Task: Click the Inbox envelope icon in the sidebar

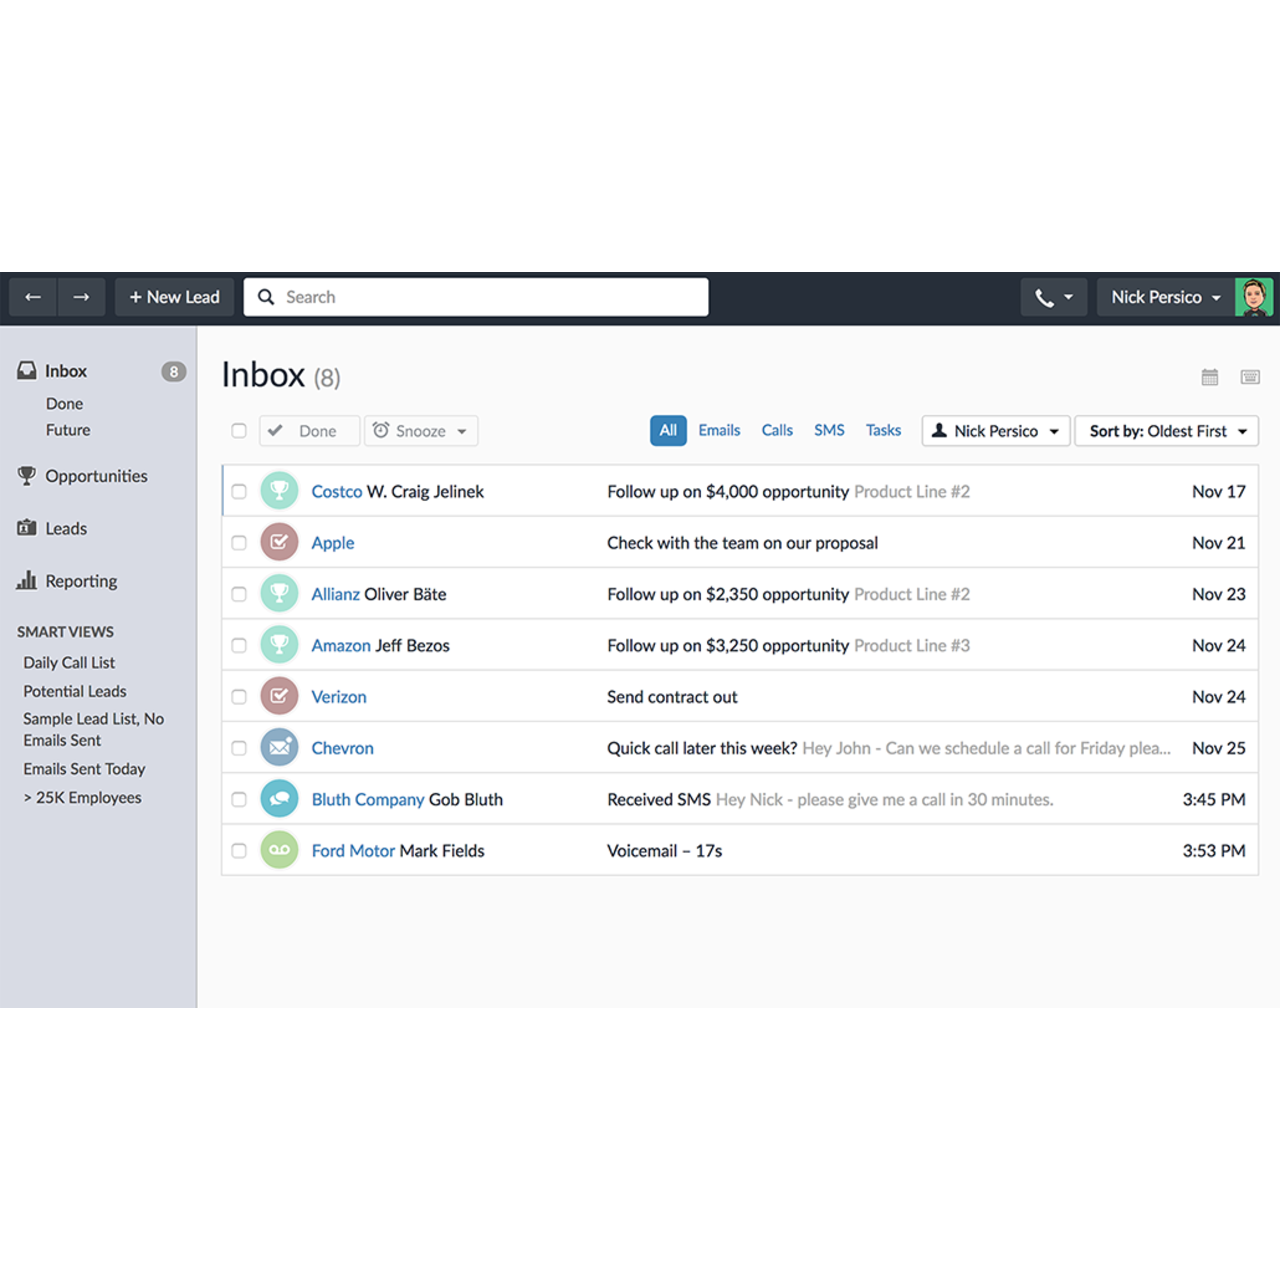Action: 27,369
